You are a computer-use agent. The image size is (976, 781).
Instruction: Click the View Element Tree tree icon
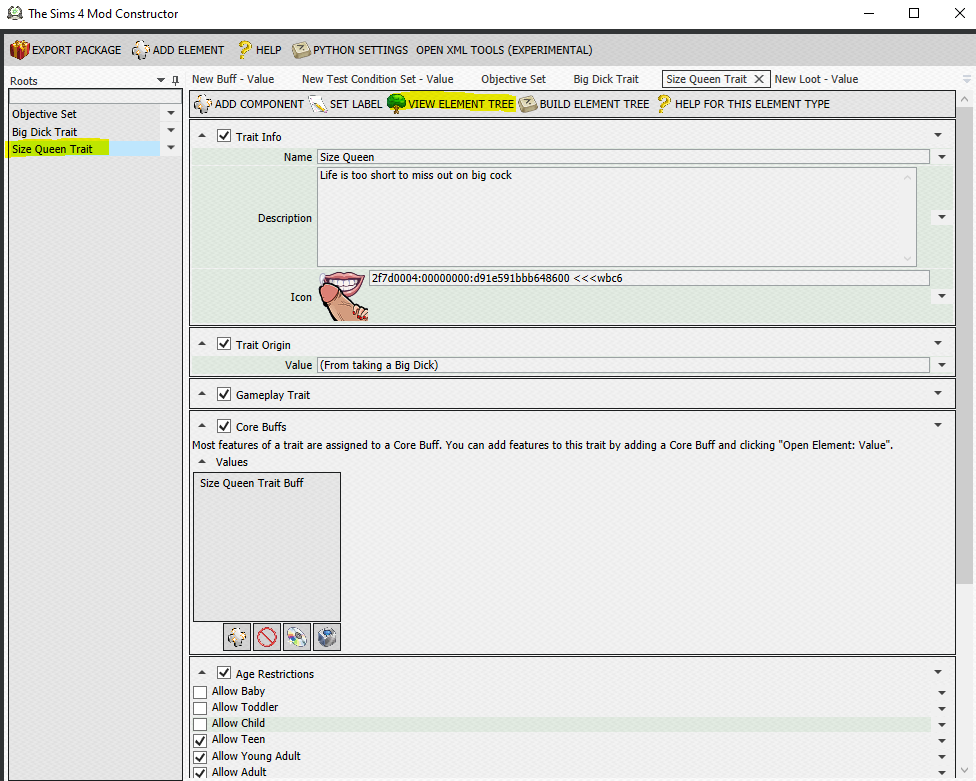396,104
